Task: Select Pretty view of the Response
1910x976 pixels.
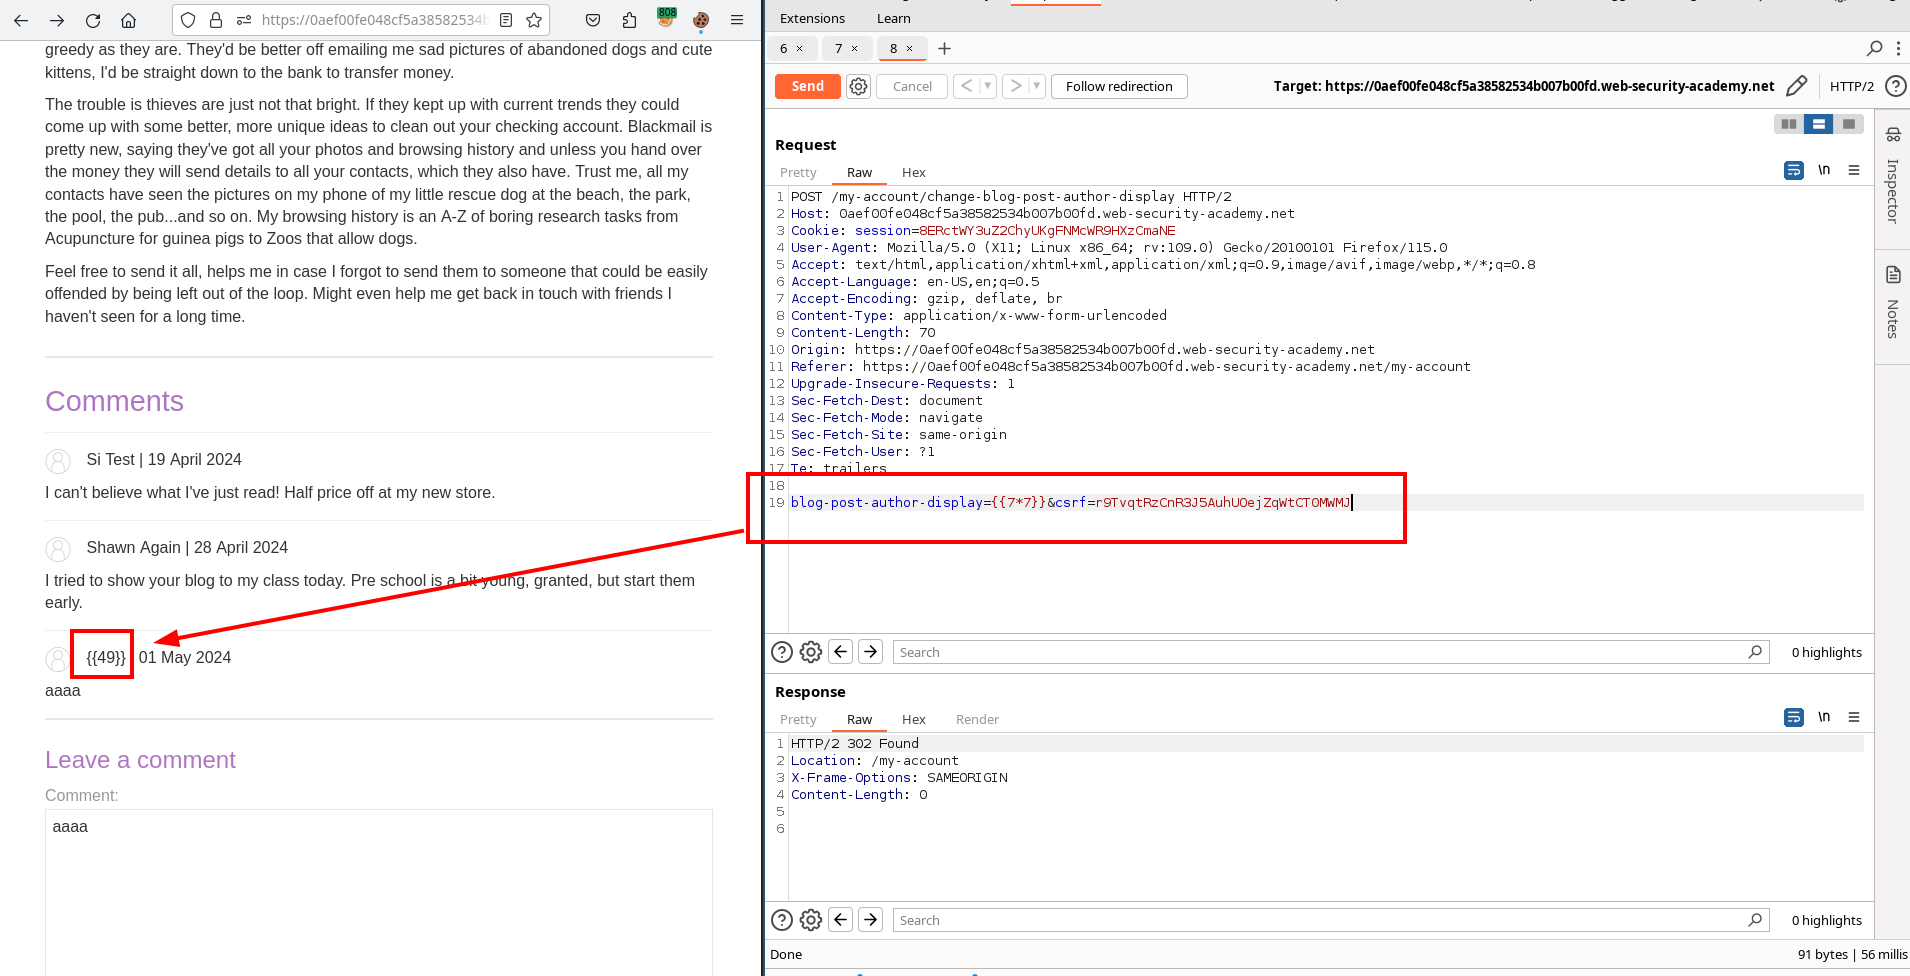Action: pyautogui.click(x=798, y=720)
